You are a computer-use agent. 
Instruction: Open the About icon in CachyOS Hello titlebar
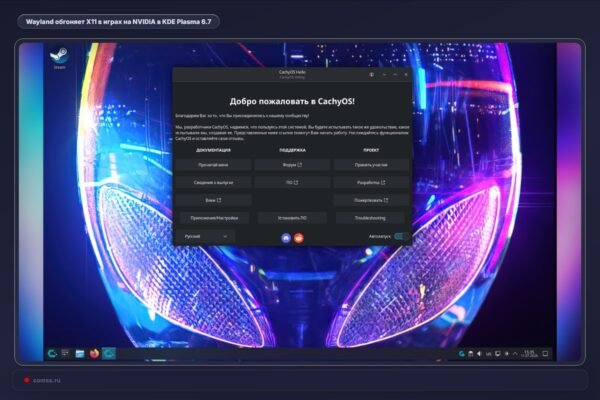[x=371, y=75]
